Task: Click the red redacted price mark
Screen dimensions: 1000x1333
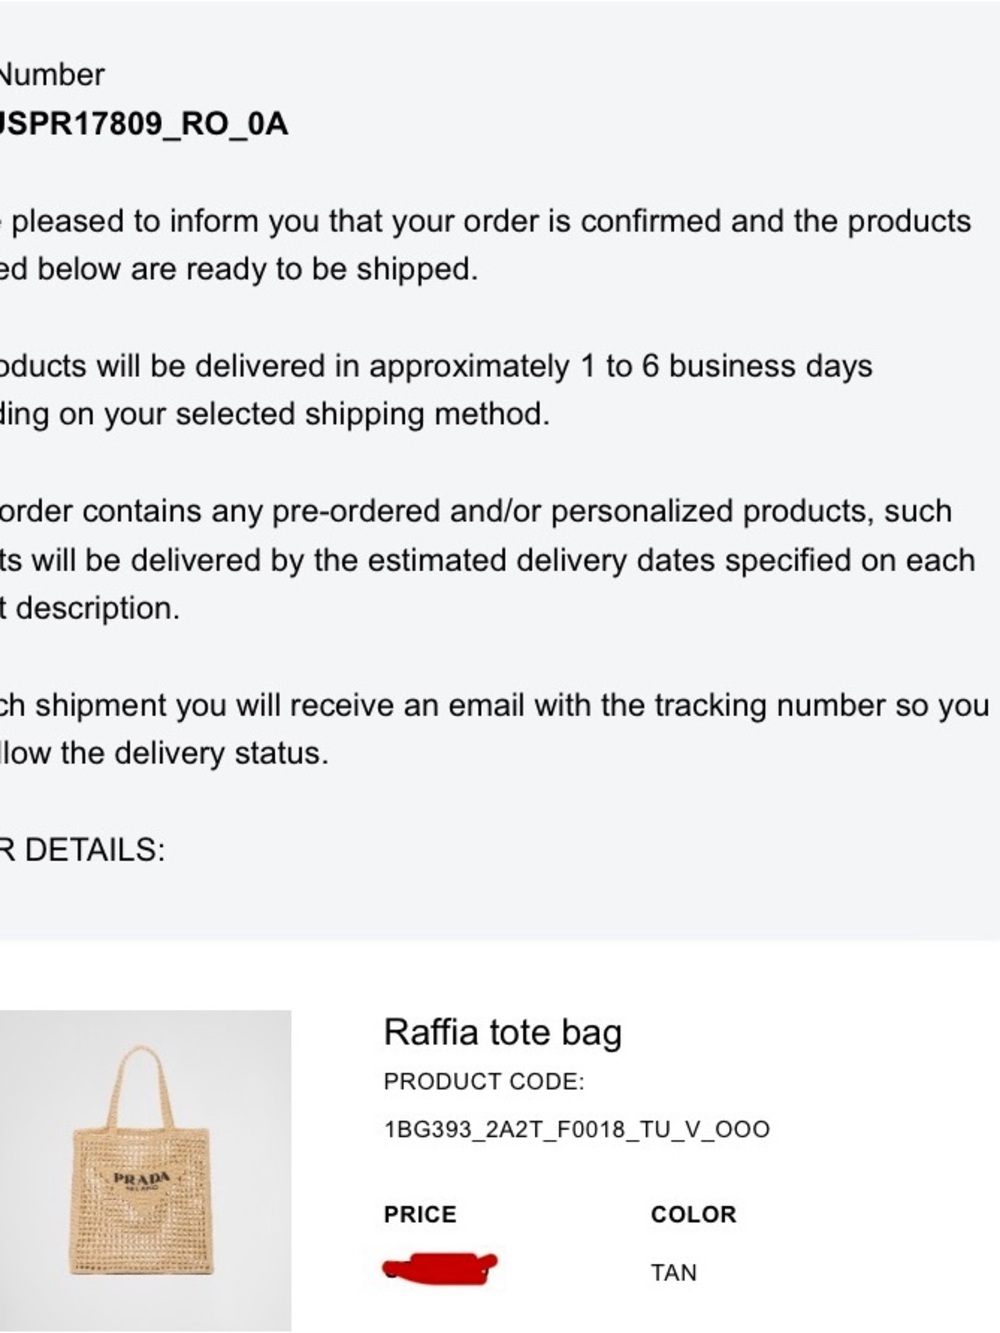Action: click(440, 1269)
